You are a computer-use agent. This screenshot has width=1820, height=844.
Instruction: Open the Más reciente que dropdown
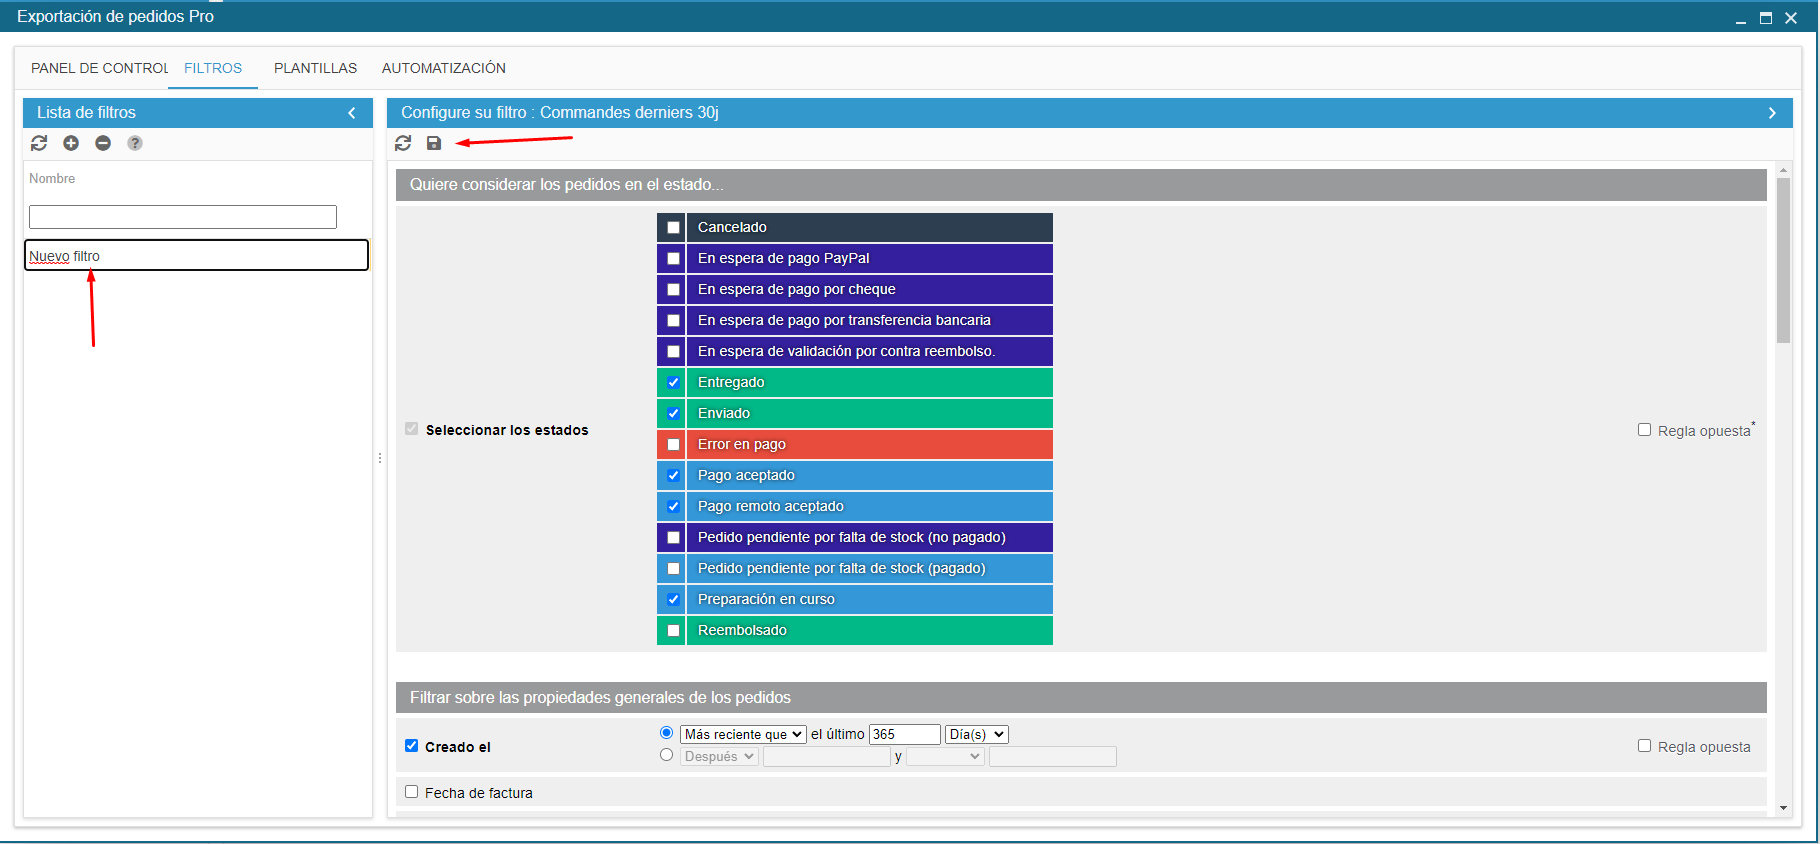743,734
